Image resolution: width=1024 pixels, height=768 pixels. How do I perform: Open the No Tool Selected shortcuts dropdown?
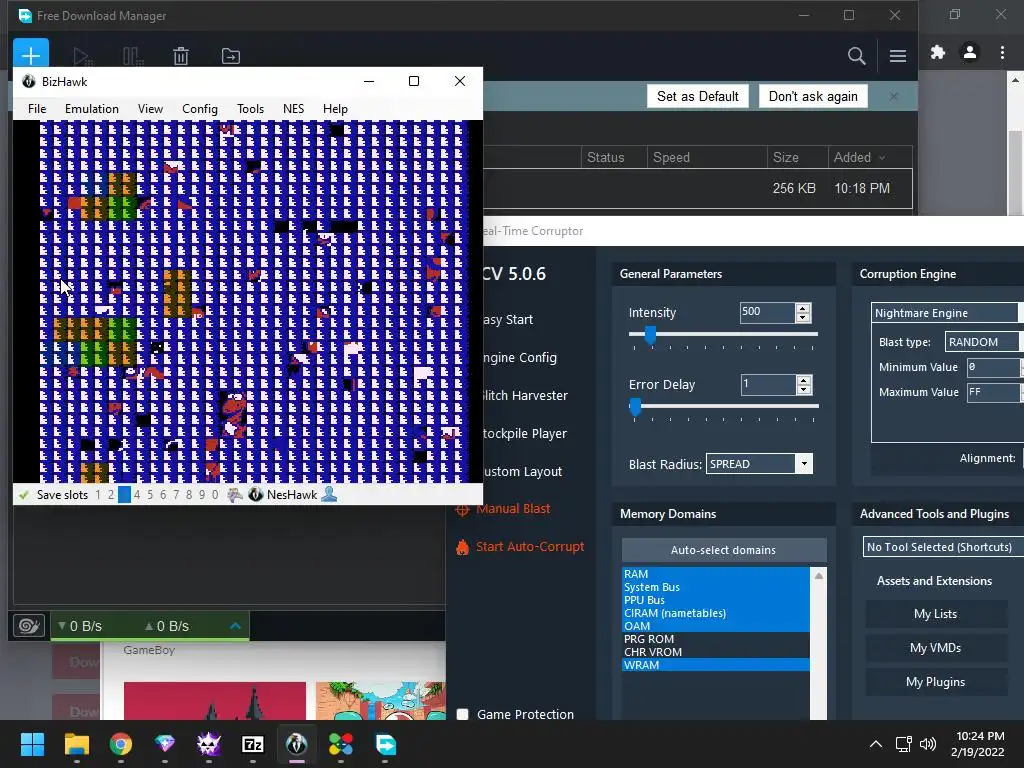943,547
